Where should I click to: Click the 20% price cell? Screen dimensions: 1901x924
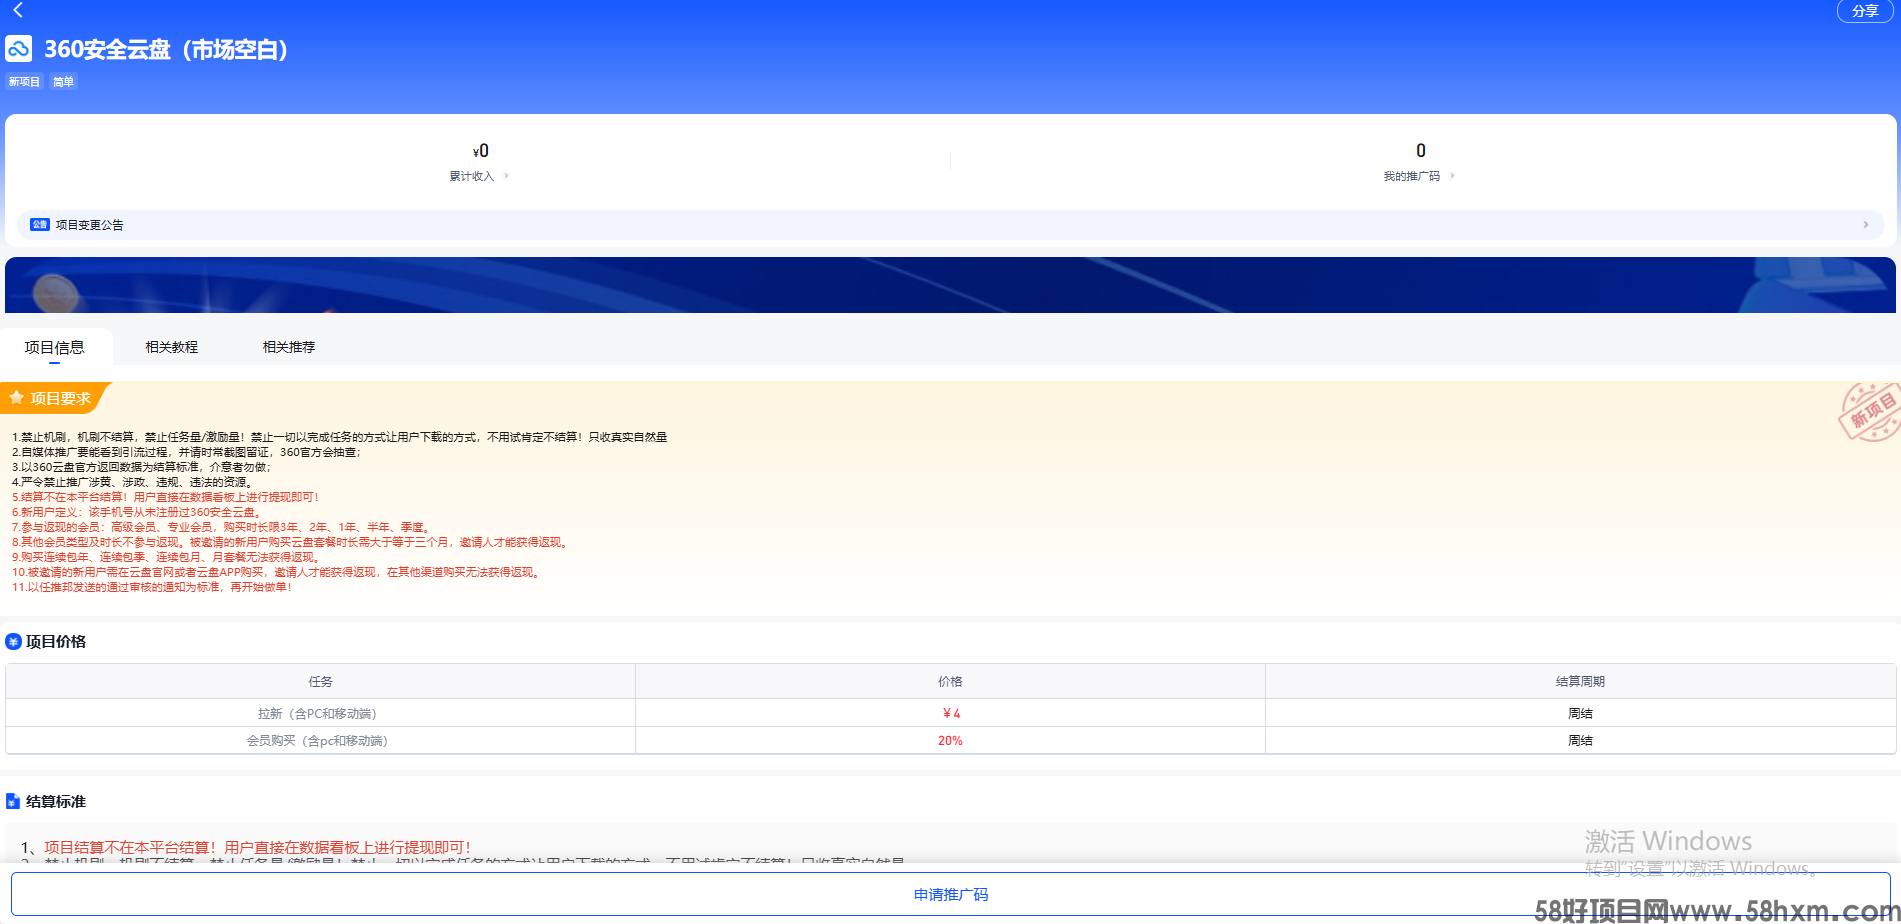pyautogui.click(x=950, y=741)
